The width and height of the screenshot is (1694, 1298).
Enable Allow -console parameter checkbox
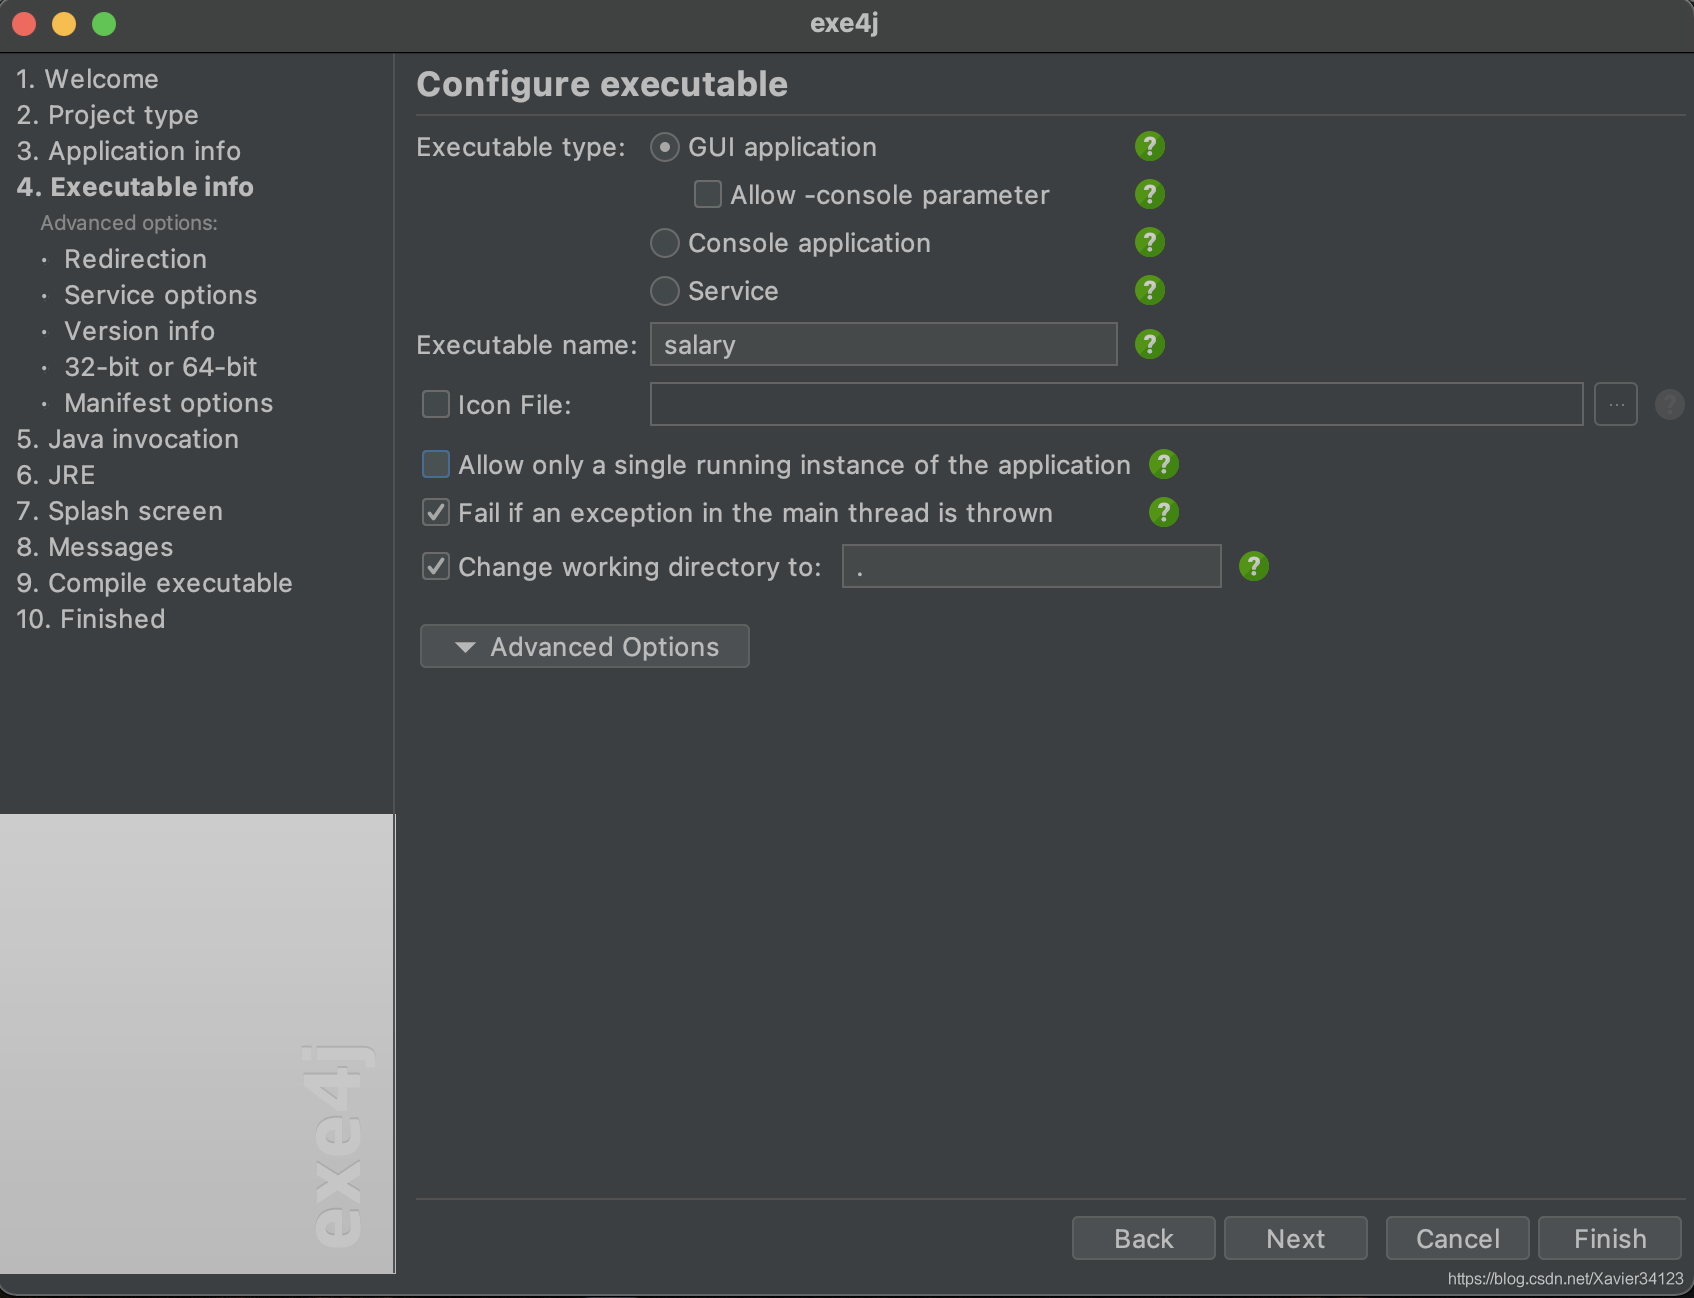pos(708,194)
